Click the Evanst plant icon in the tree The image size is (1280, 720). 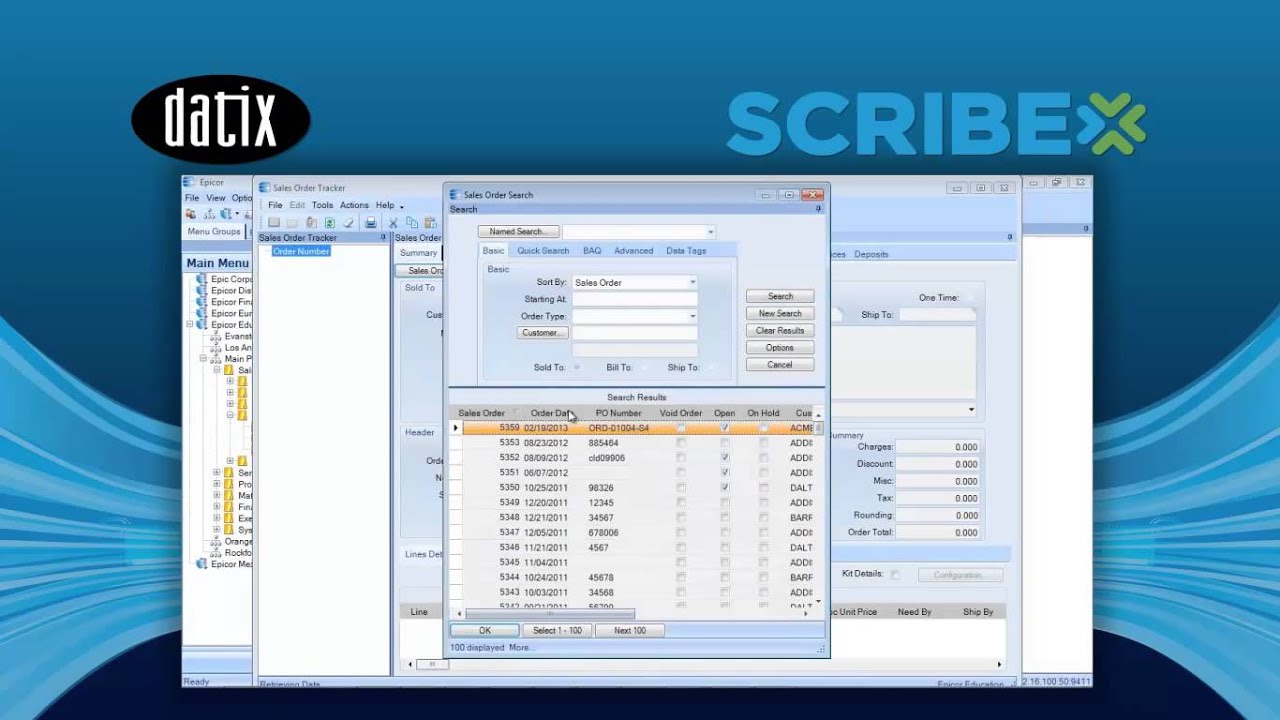pos(215,336)
